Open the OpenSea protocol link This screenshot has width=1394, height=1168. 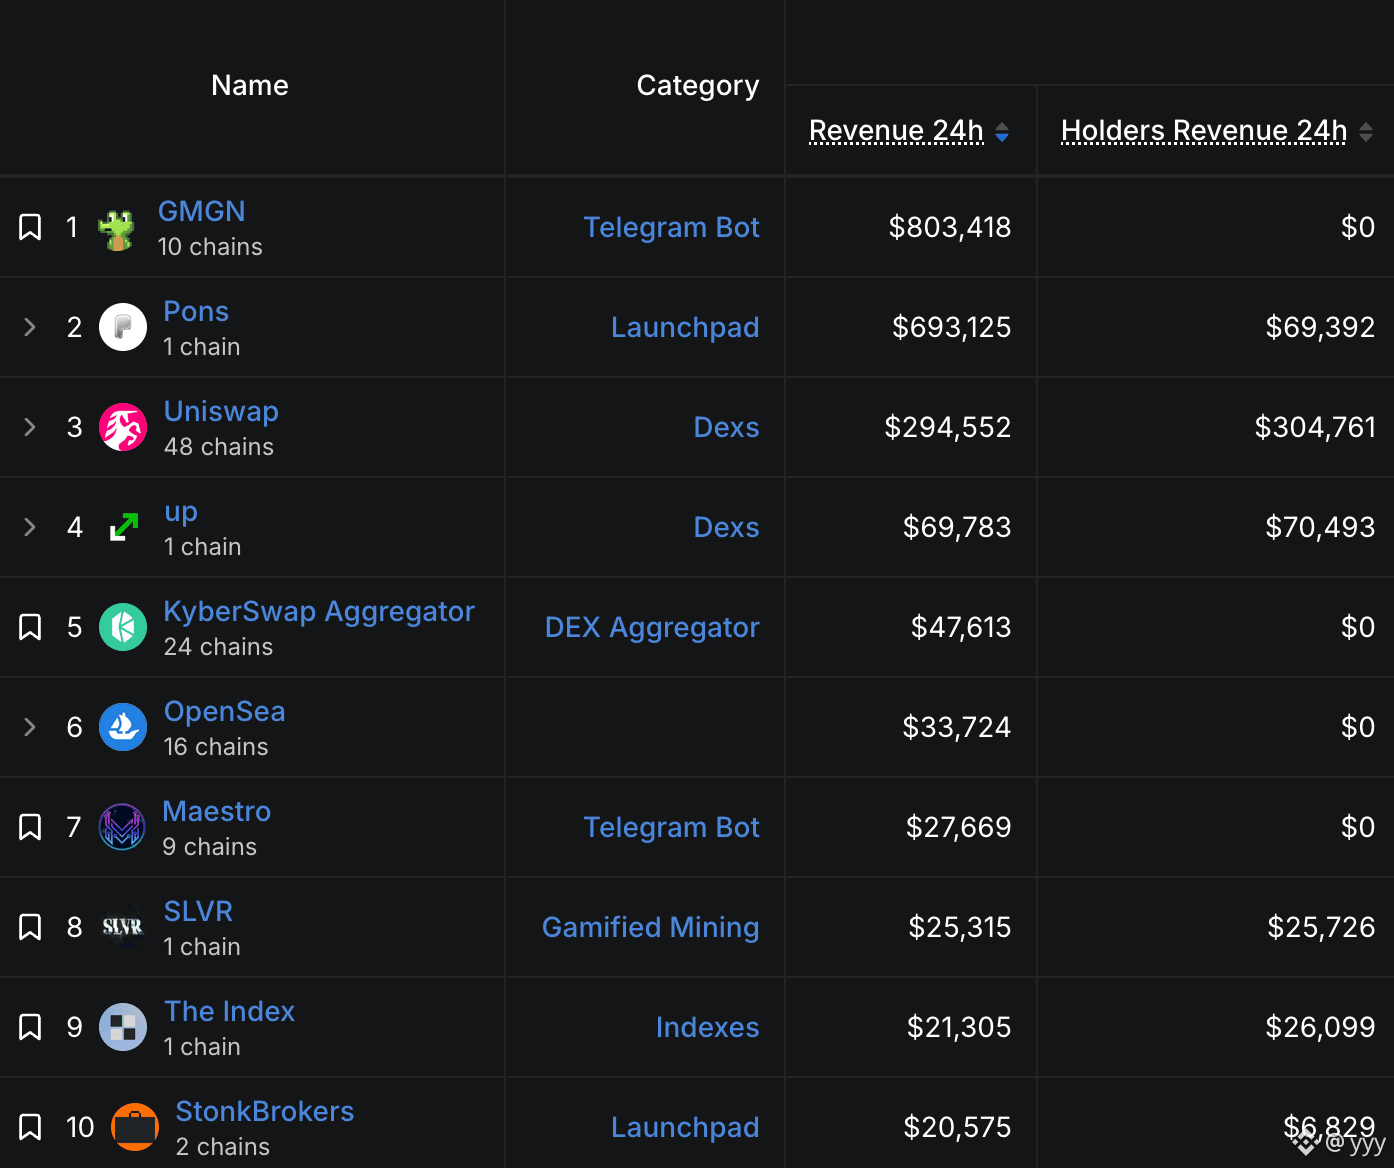[225, 711]
